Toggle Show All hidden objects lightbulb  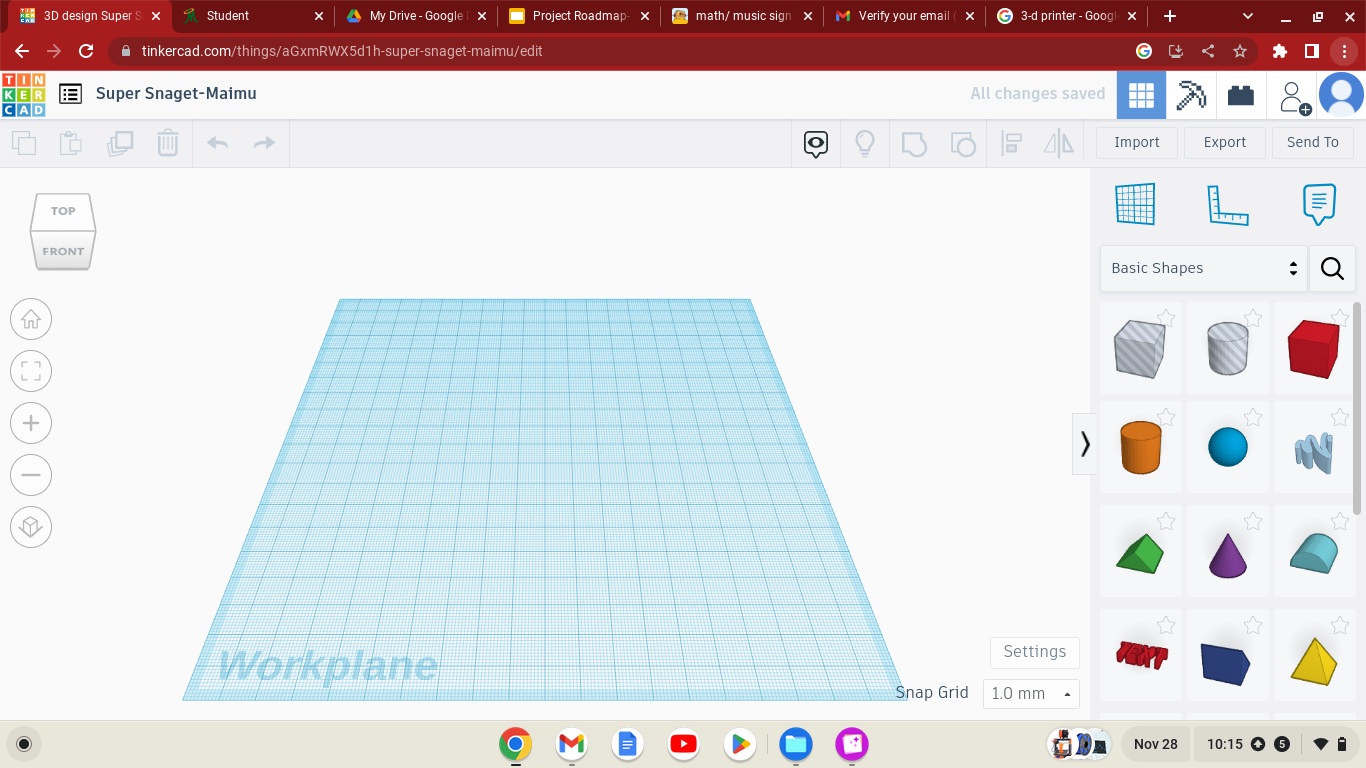[x=864, y=143]
